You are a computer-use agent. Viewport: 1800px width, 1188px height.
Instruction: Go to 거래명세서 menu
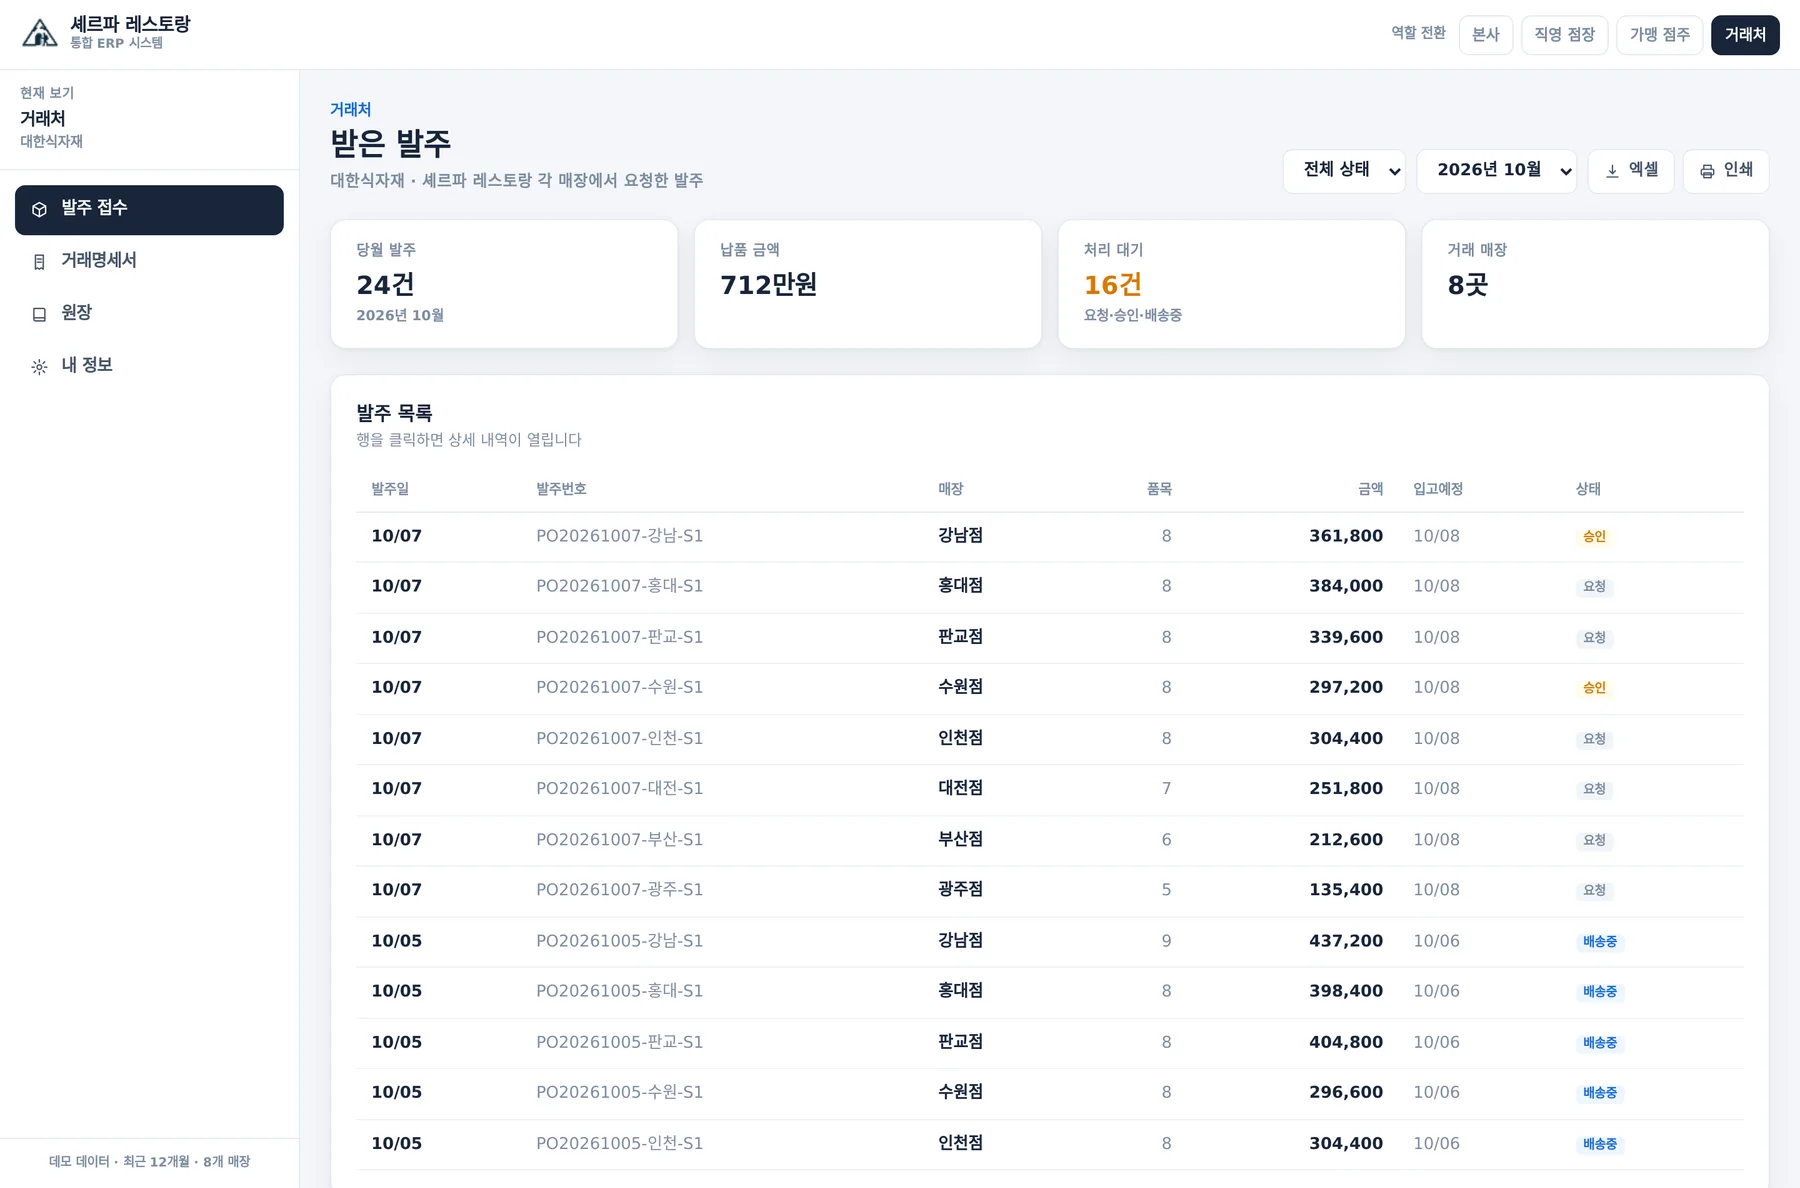click(x=149, y=262)
